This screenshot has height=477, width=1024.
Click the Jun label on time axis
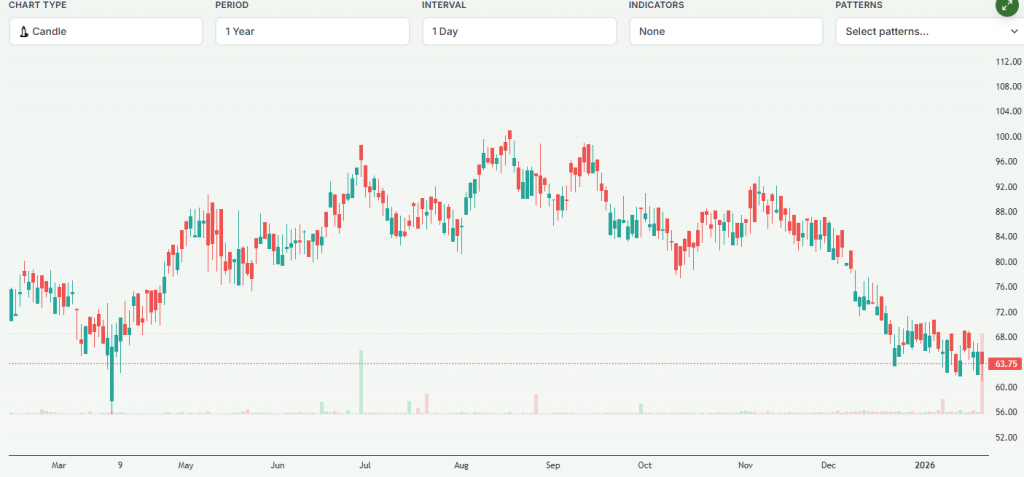pyautogui.click(x=278, y=466)
